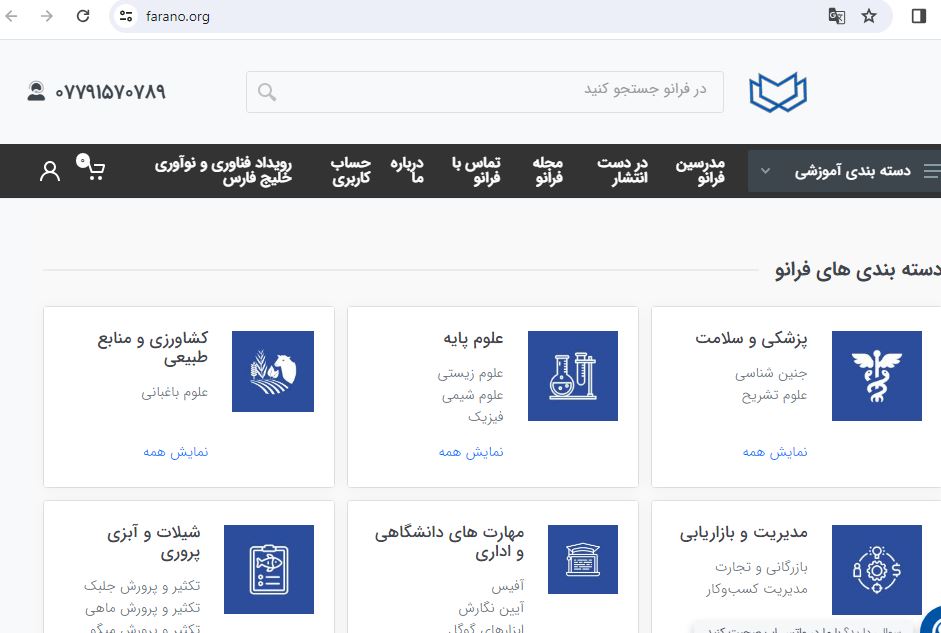941x633 pixels.
Task: Click the user account profile icon
Action: pyautogui.click(x=50, y=171)
